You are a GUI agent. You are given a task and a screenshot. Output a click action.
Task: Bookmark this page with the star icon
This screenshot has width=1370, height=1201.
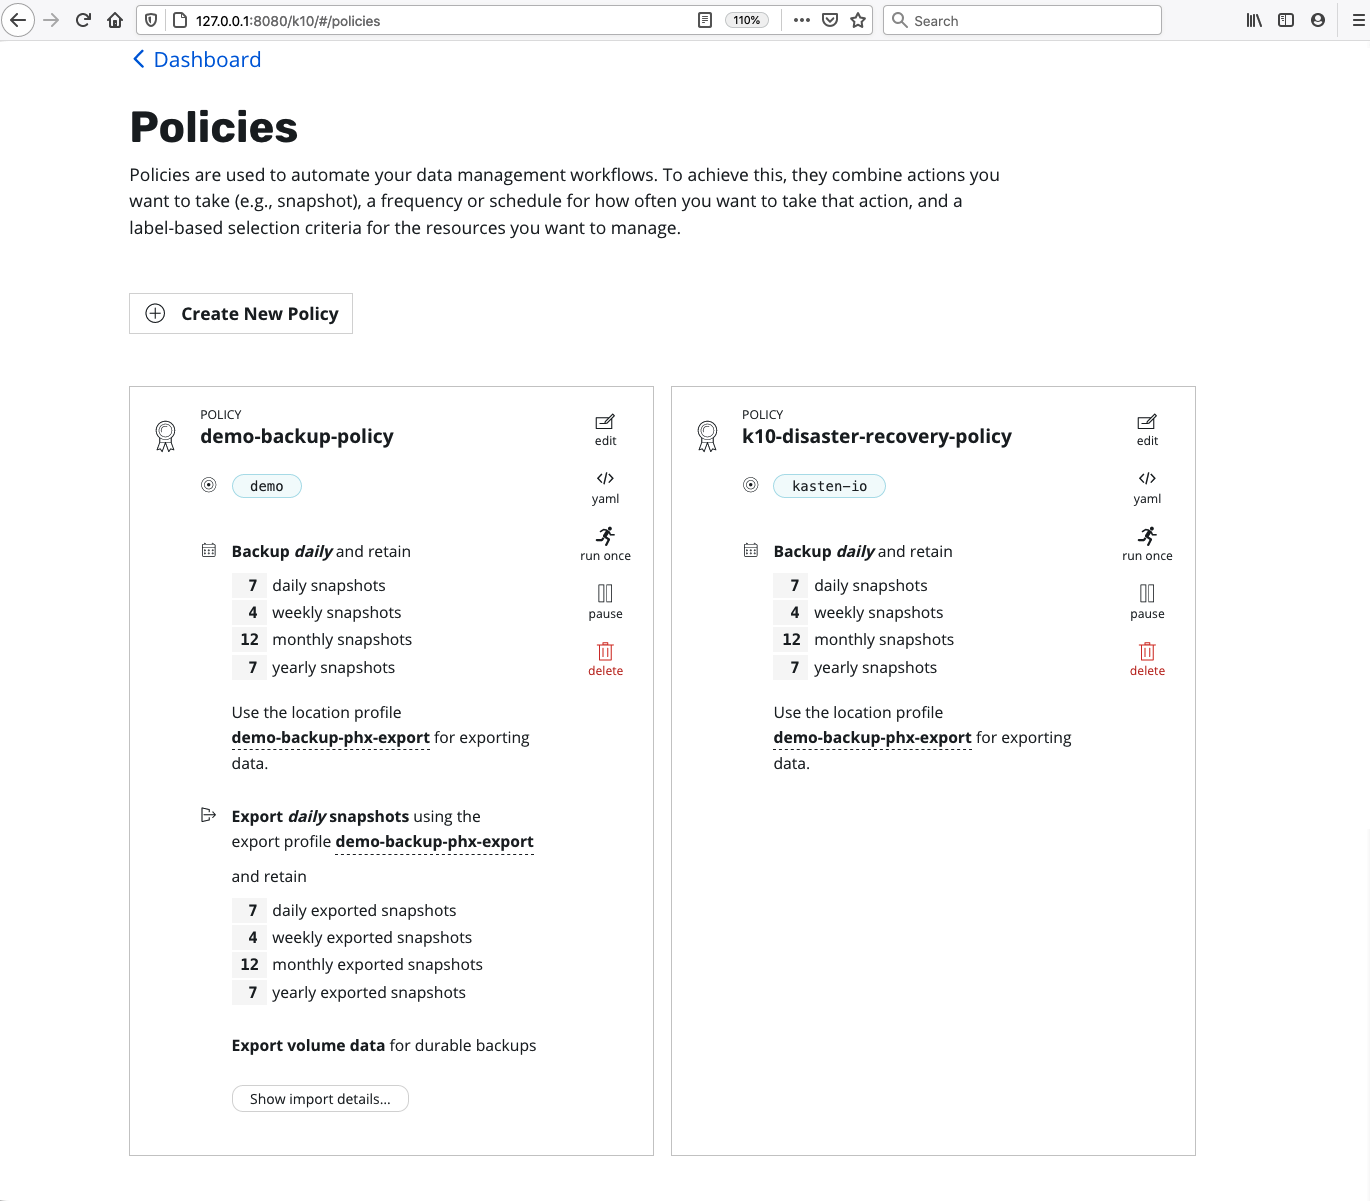coord(857,20)
